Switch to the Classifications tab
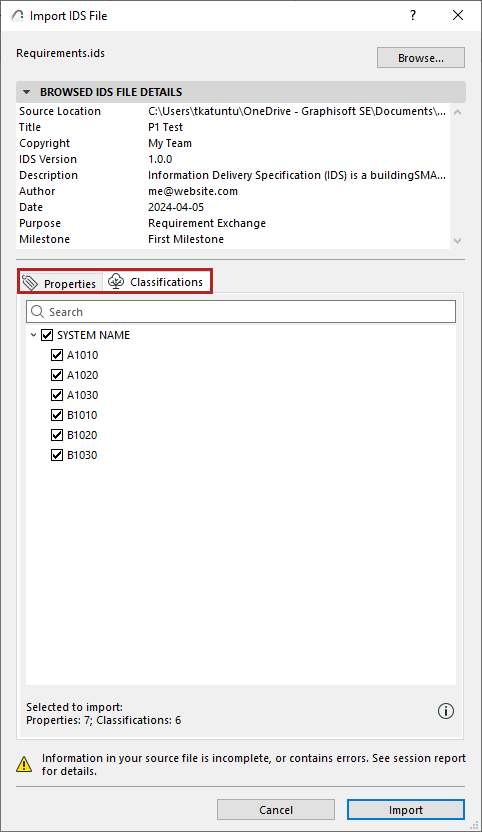 [156, 282]
